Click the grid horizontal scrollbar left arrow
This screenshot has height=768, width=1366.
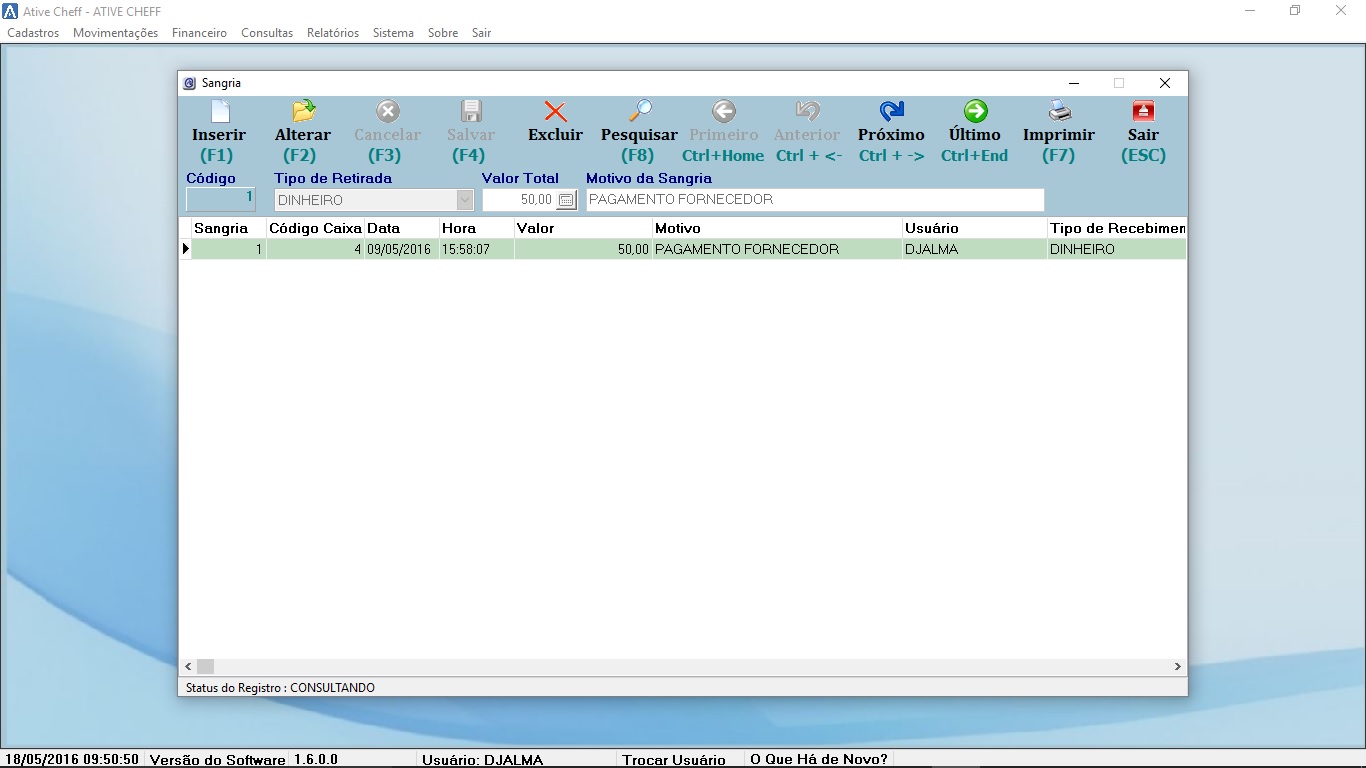click(x=188, y=666)
